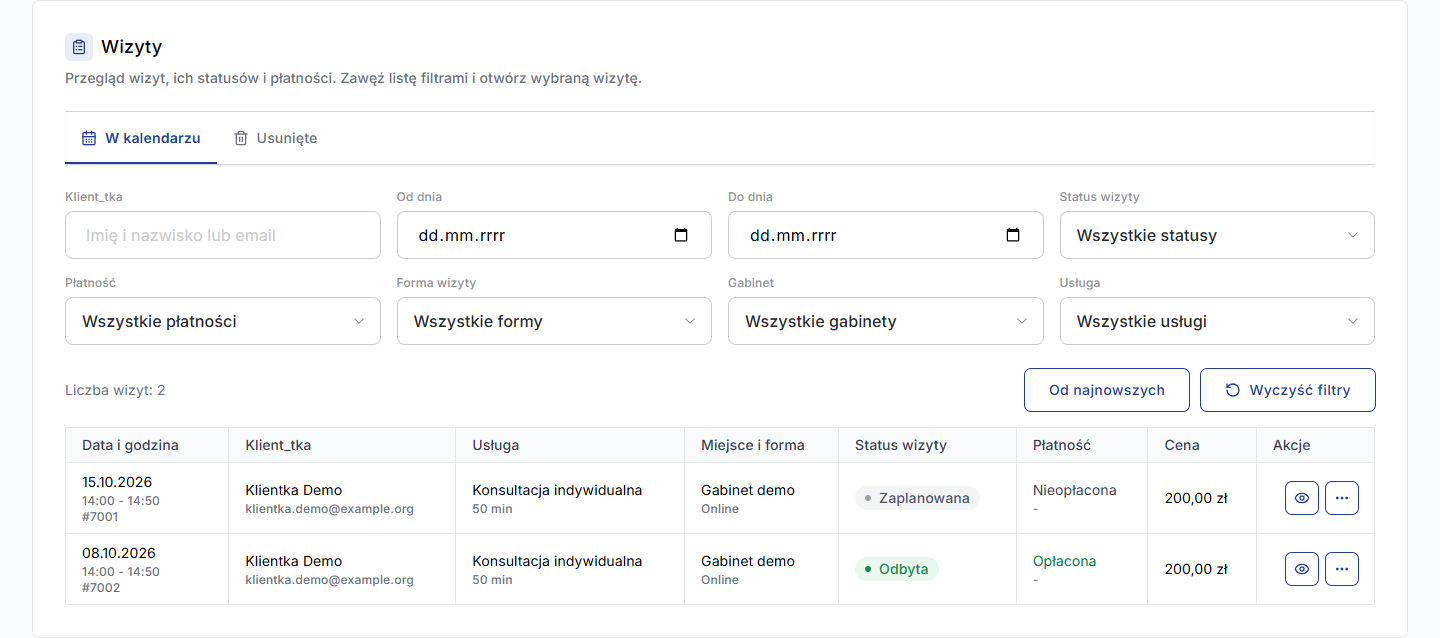
Task: Click calendar picker icon in Od dnia field
Action: click(681, 236)
